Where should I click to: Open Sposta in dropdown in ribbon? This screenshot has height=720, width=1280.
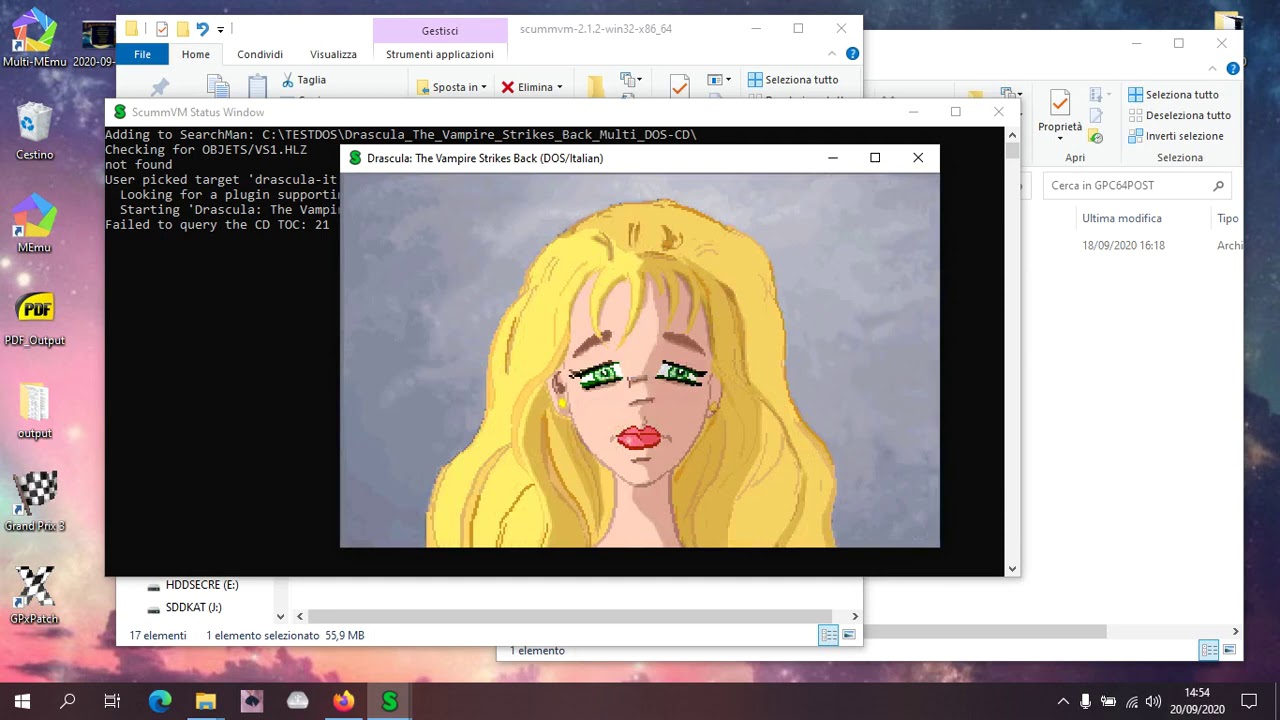[x=452, y=87]
